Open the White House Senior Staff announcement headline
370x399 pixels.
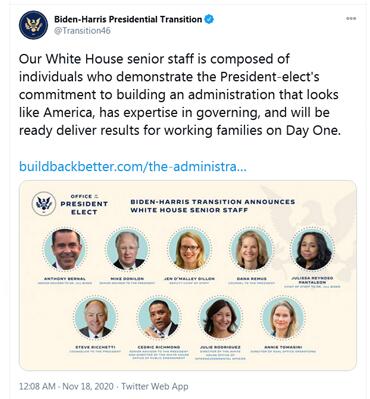[x=213, y=206]
